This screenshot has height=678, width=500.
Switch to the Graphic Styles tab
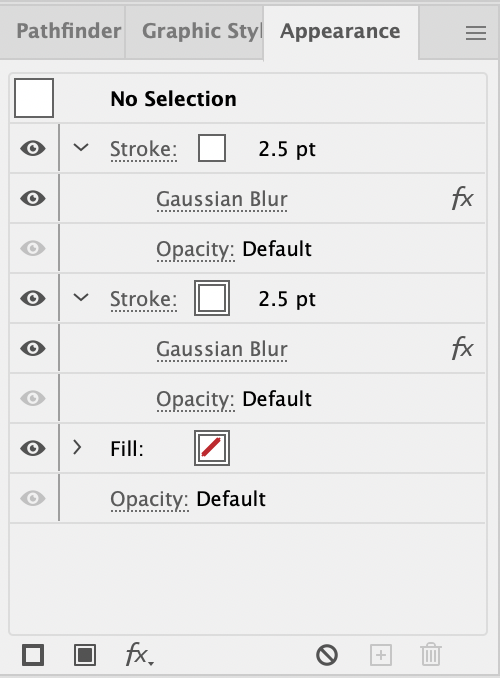202,31
